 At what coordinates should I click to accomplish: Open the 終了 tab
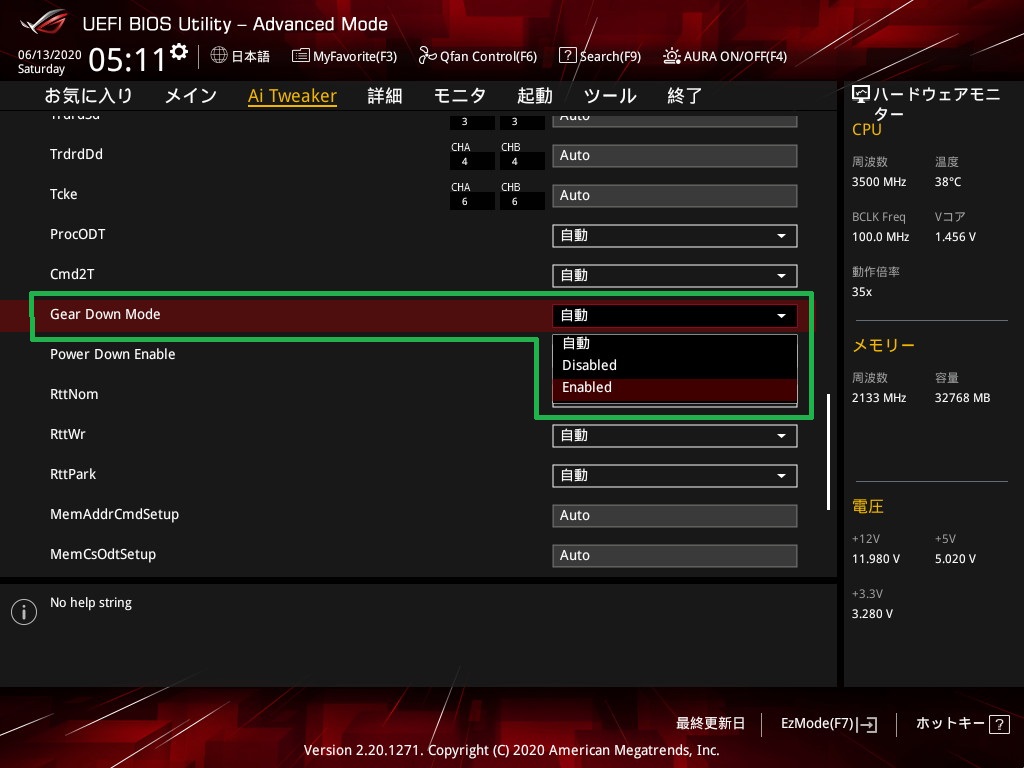click(684, 95)
